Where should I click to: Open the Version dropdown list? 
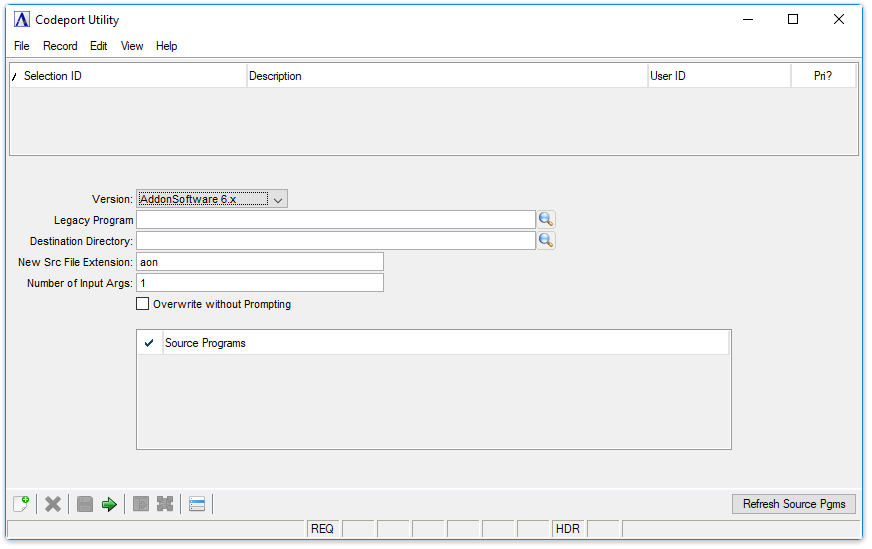[x=212, y=199]
